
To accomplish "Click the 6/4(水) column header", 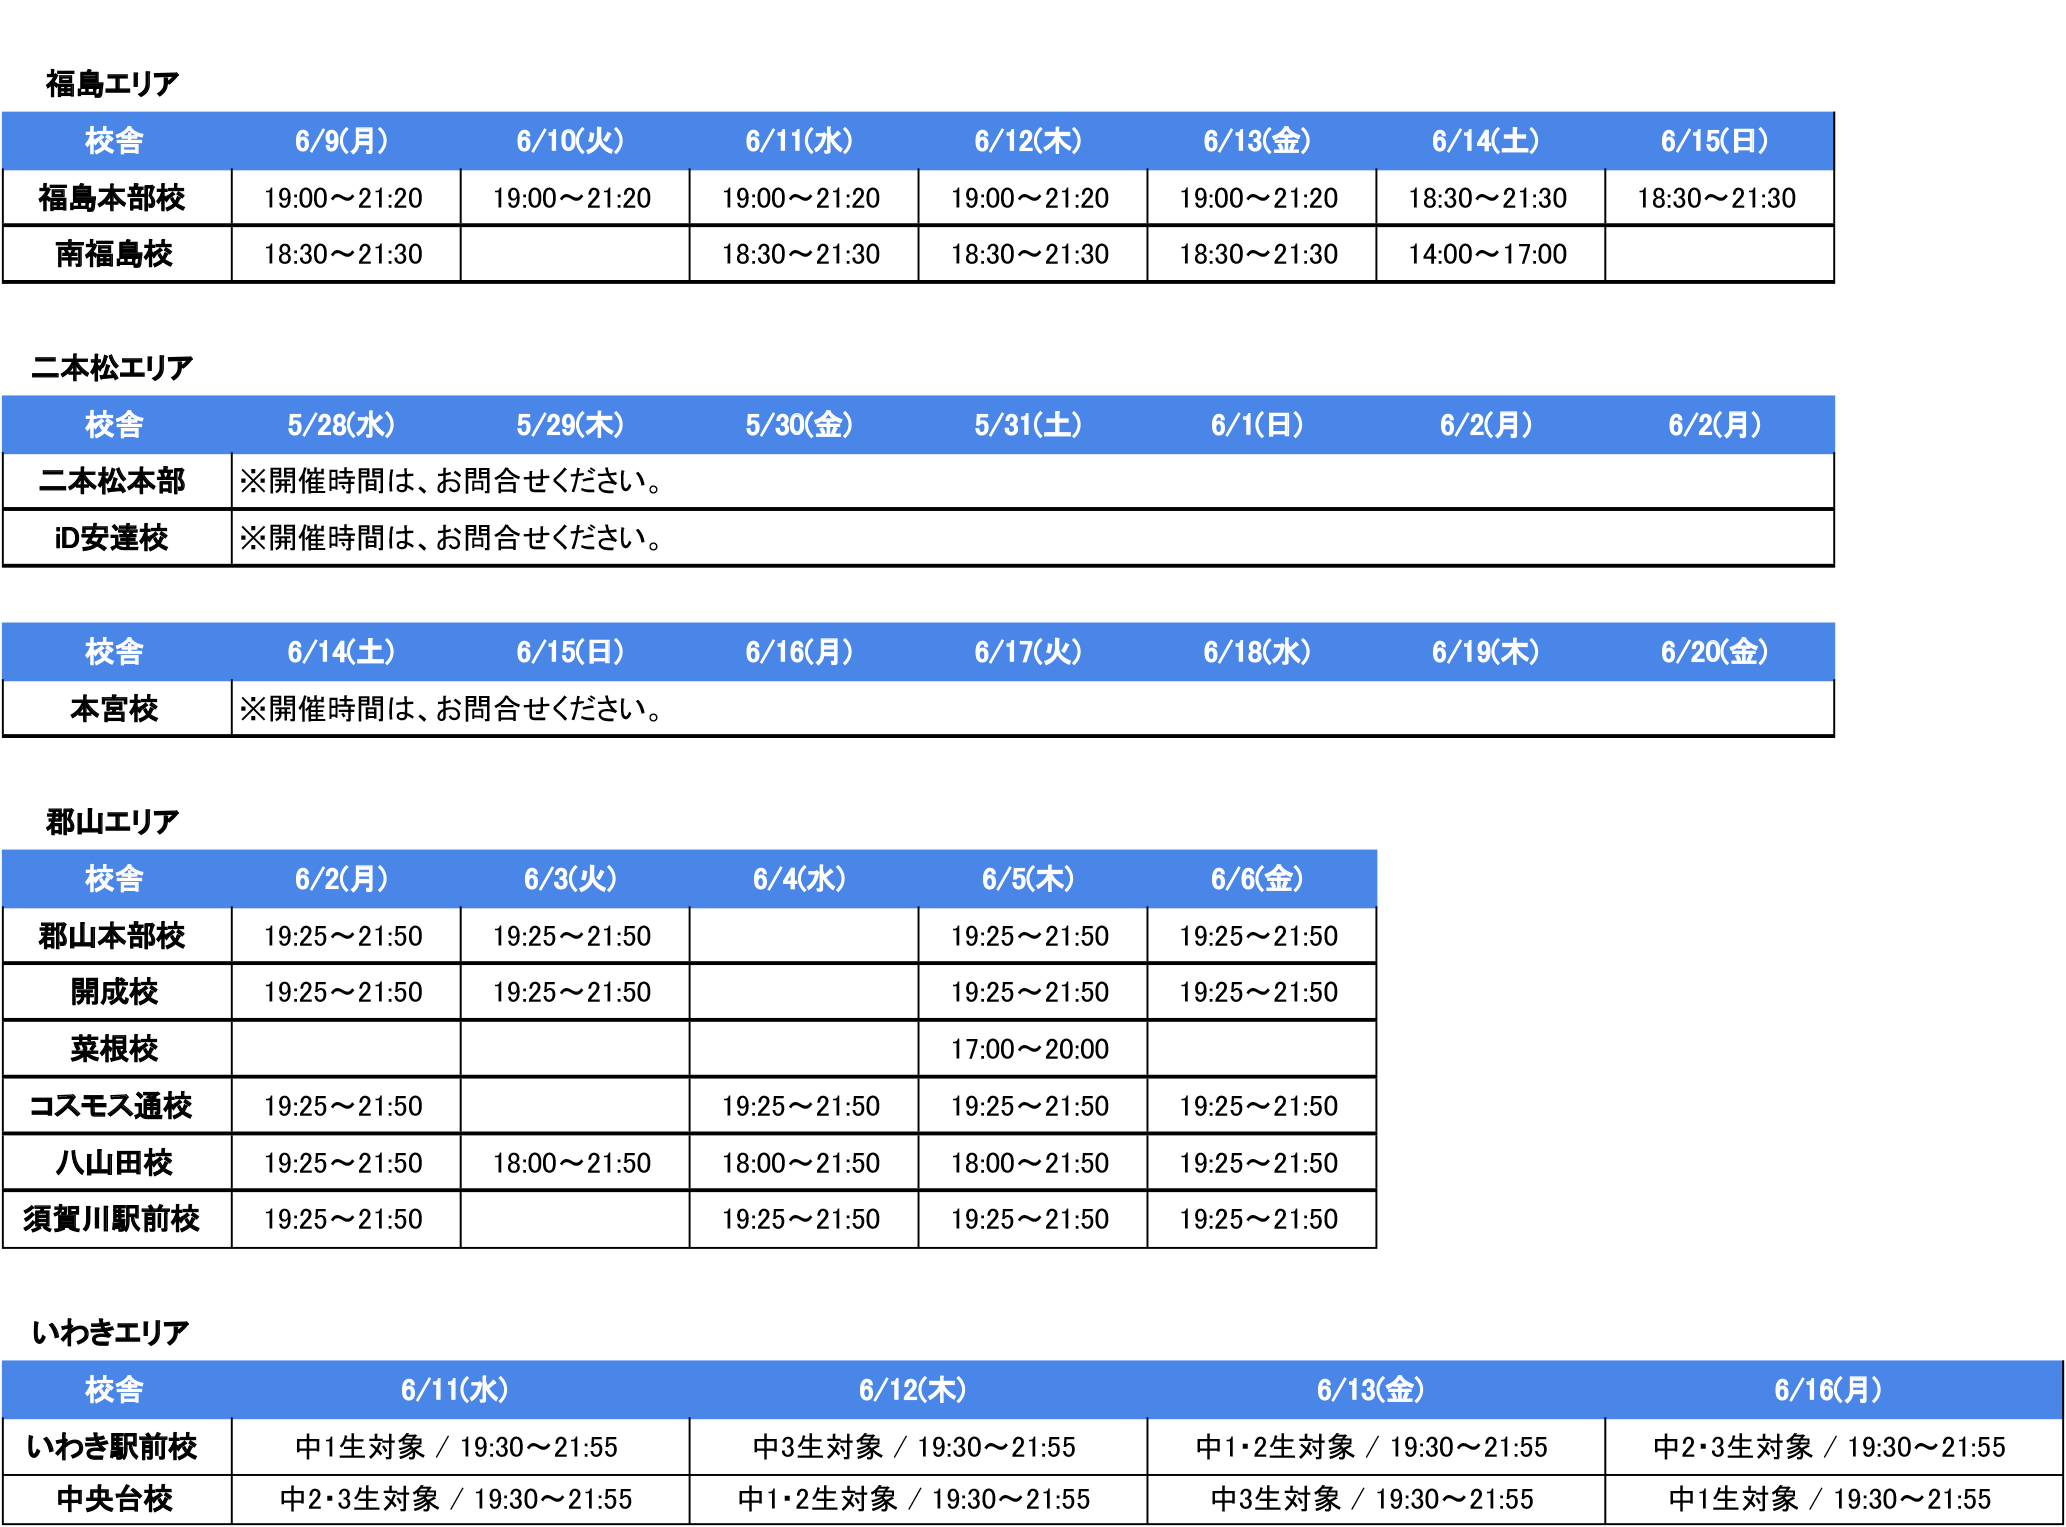I will click(800, 879).
